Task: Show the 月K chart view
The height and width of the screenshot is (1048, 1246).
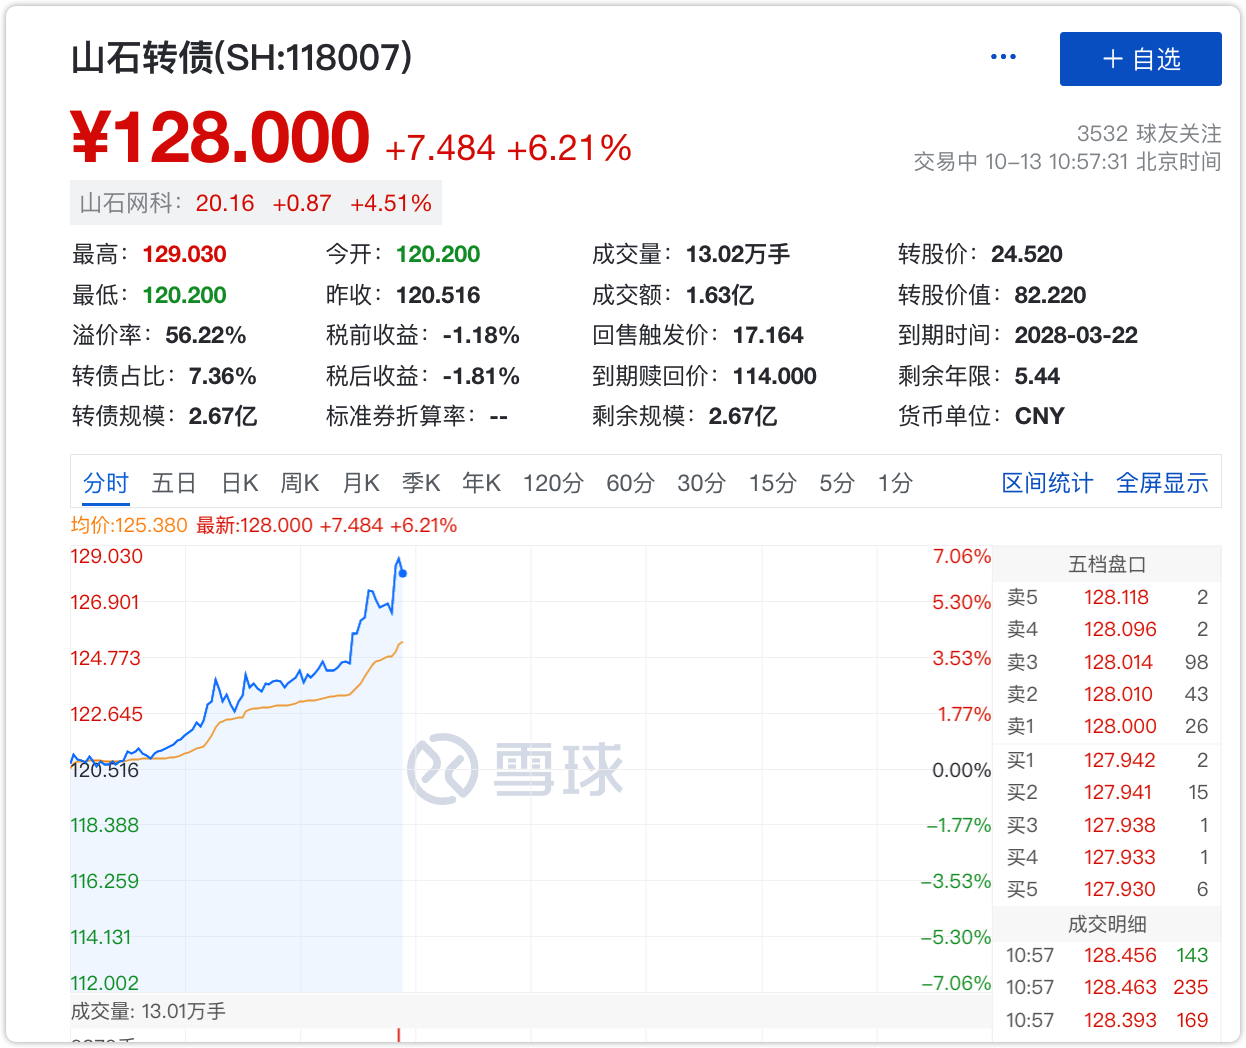Action: coord(361,484)
